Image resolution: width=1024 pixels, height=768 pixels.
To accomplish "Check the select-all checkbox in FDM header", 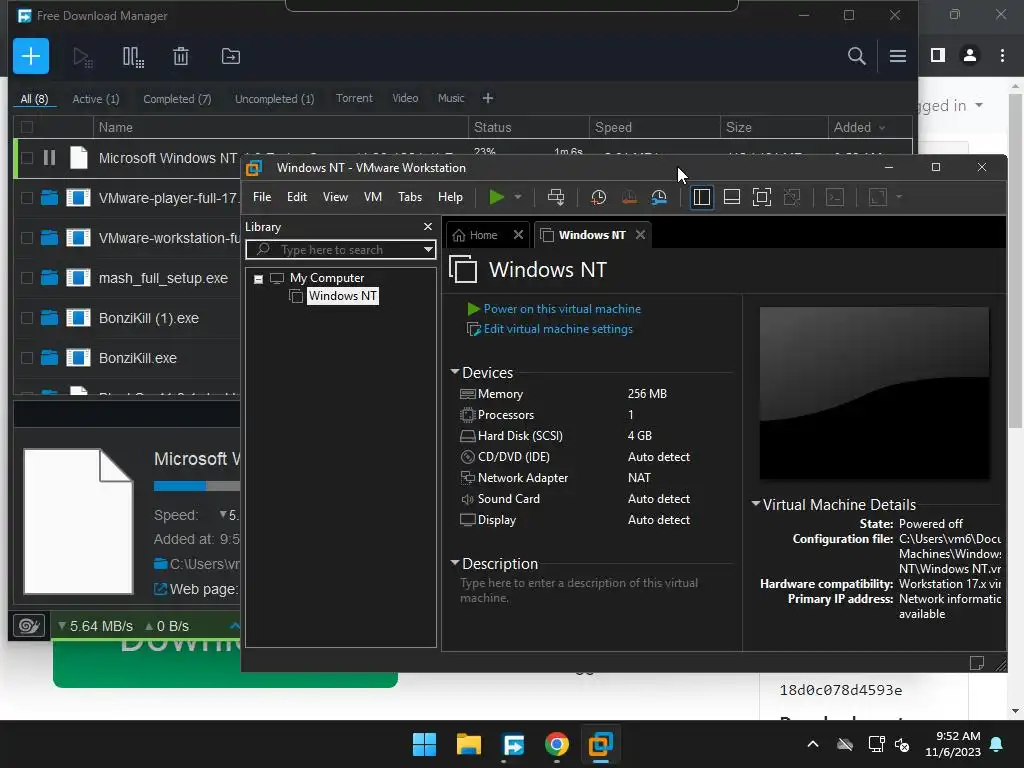I will 27,127.
